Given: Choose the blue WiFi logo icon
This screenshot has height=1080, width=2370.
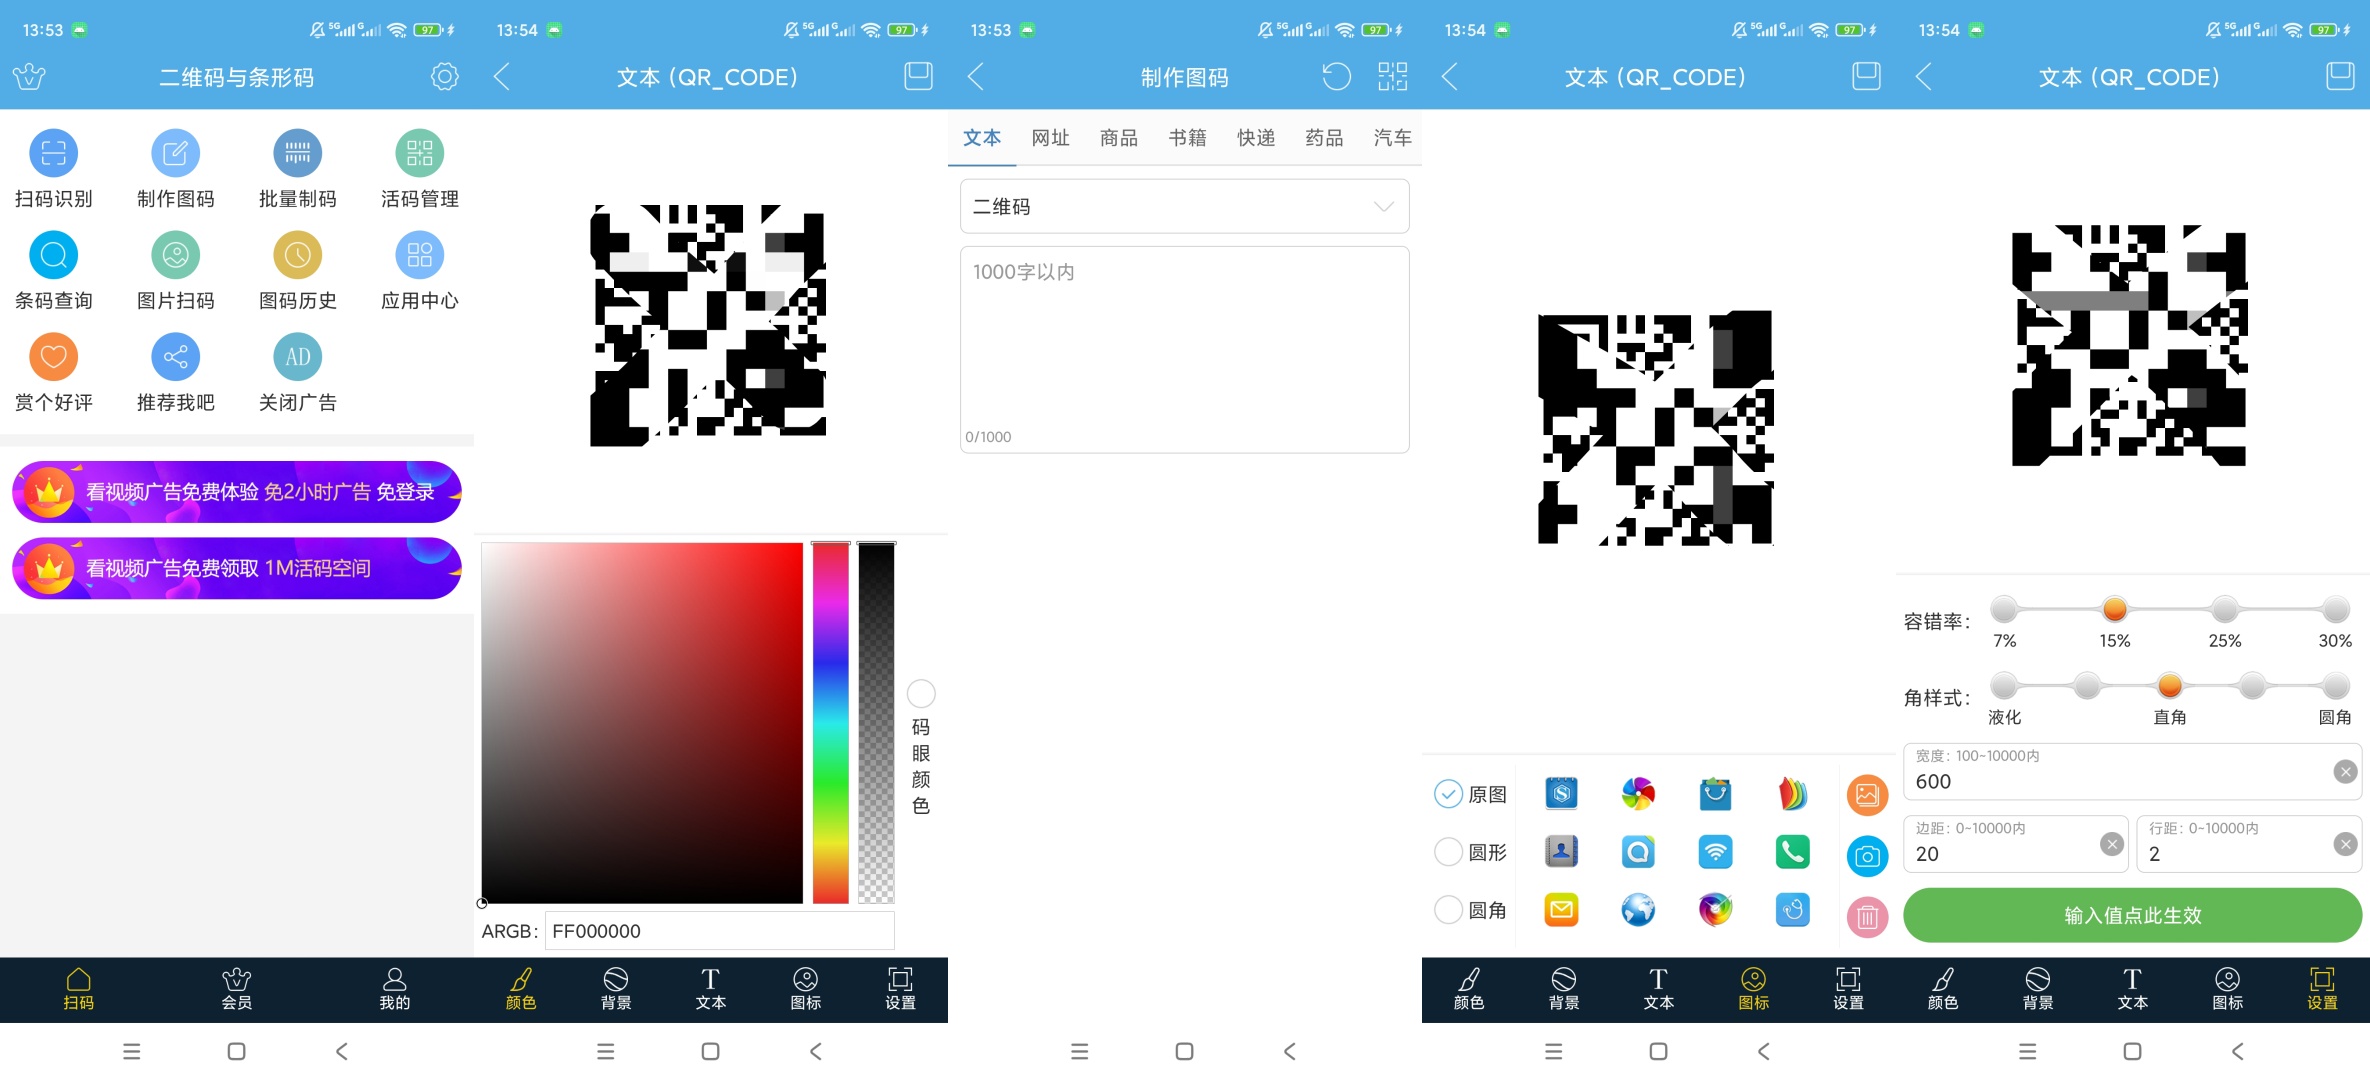Looking at the screenshot, I should [1715, 852].
